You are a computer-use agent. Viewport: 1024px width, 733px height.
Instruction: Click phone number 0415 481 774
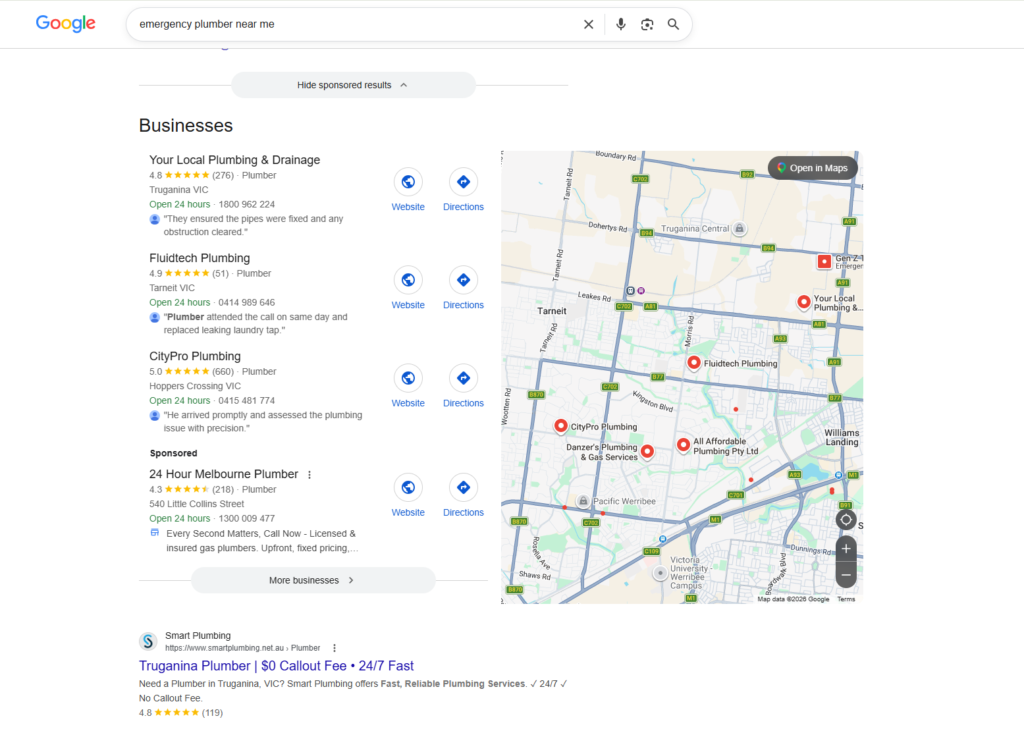(246, 400)
